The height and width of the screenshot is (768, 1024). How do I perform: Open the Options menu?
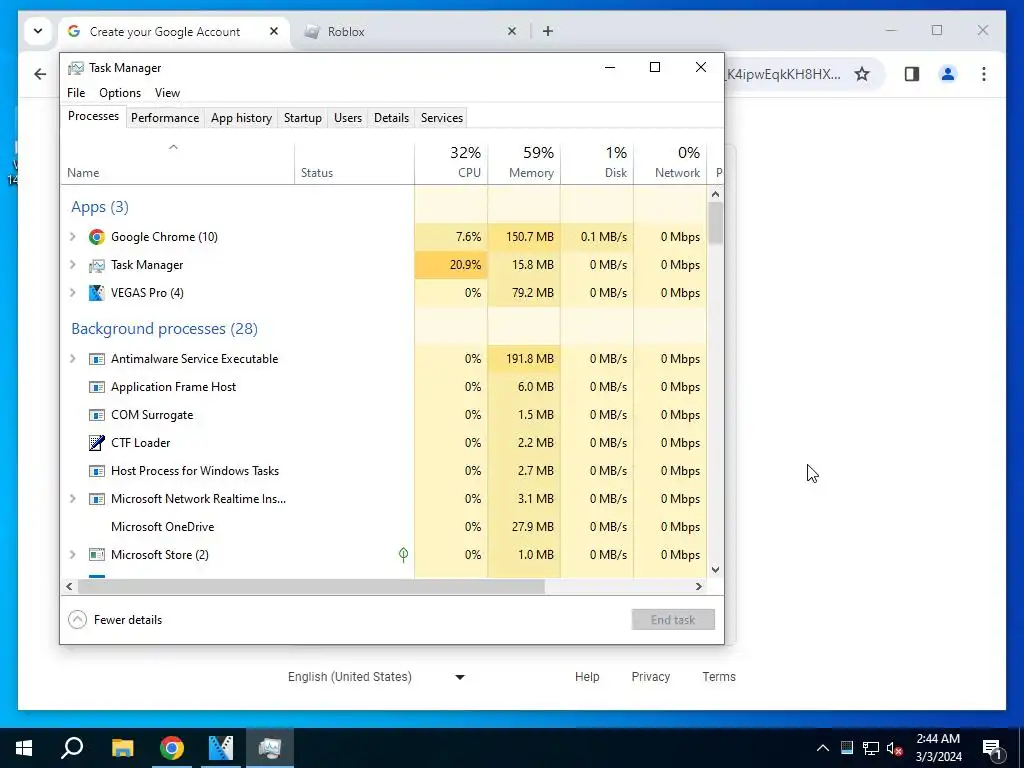point(120,93)
